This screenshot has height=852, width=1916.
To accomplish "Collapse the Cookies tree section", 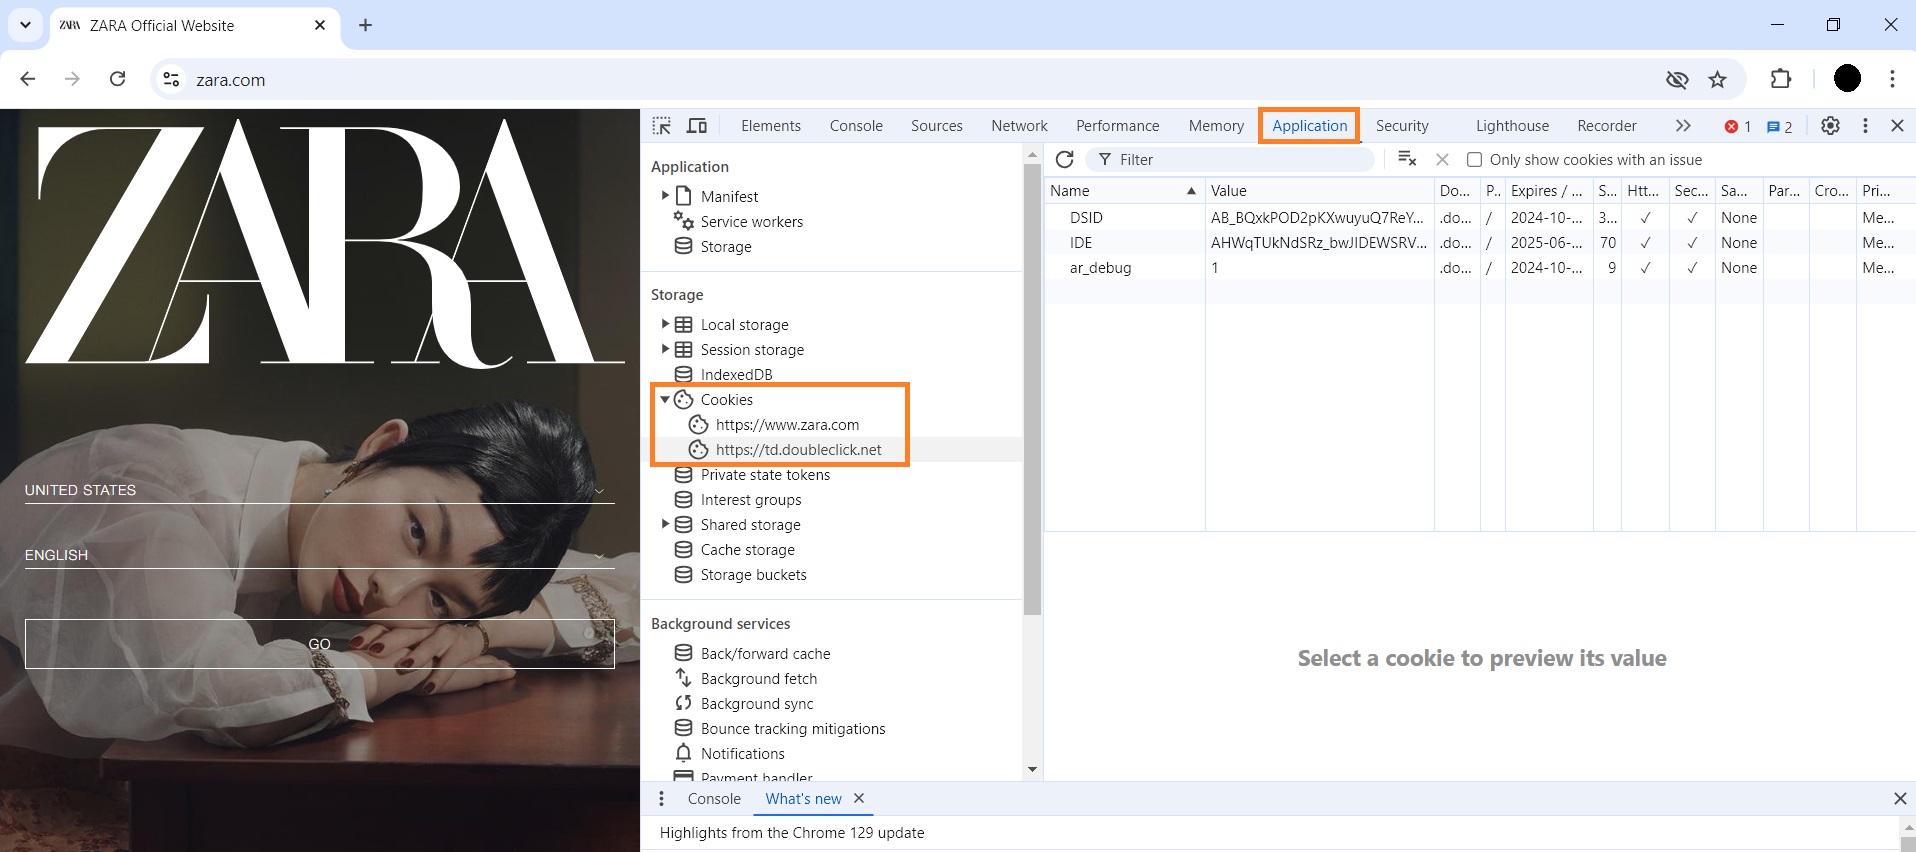I will 665,399.
